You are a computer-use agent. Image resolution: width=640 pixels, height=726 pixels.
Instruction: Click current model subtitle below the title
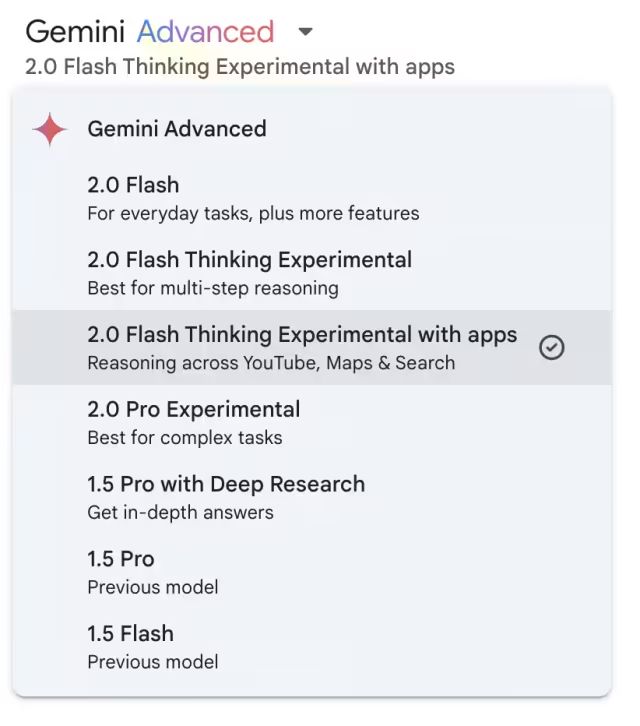240,67
